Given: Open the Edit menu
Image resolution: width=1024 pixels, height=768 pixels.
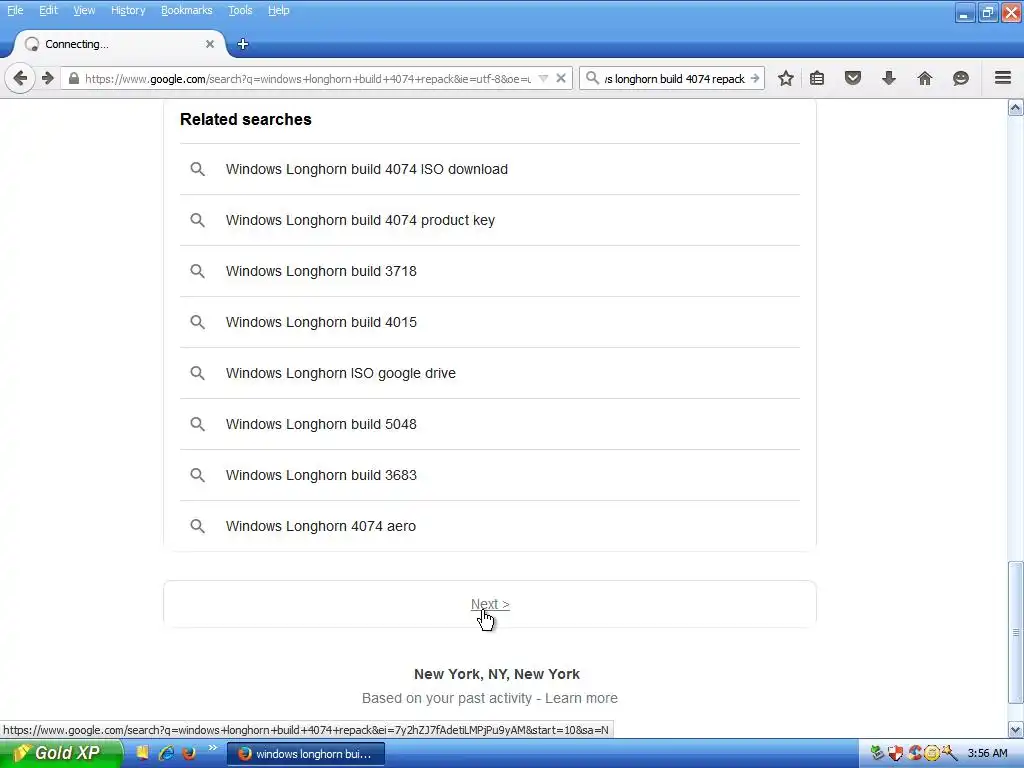Looking at the screenshot, I should pos(48,10).
